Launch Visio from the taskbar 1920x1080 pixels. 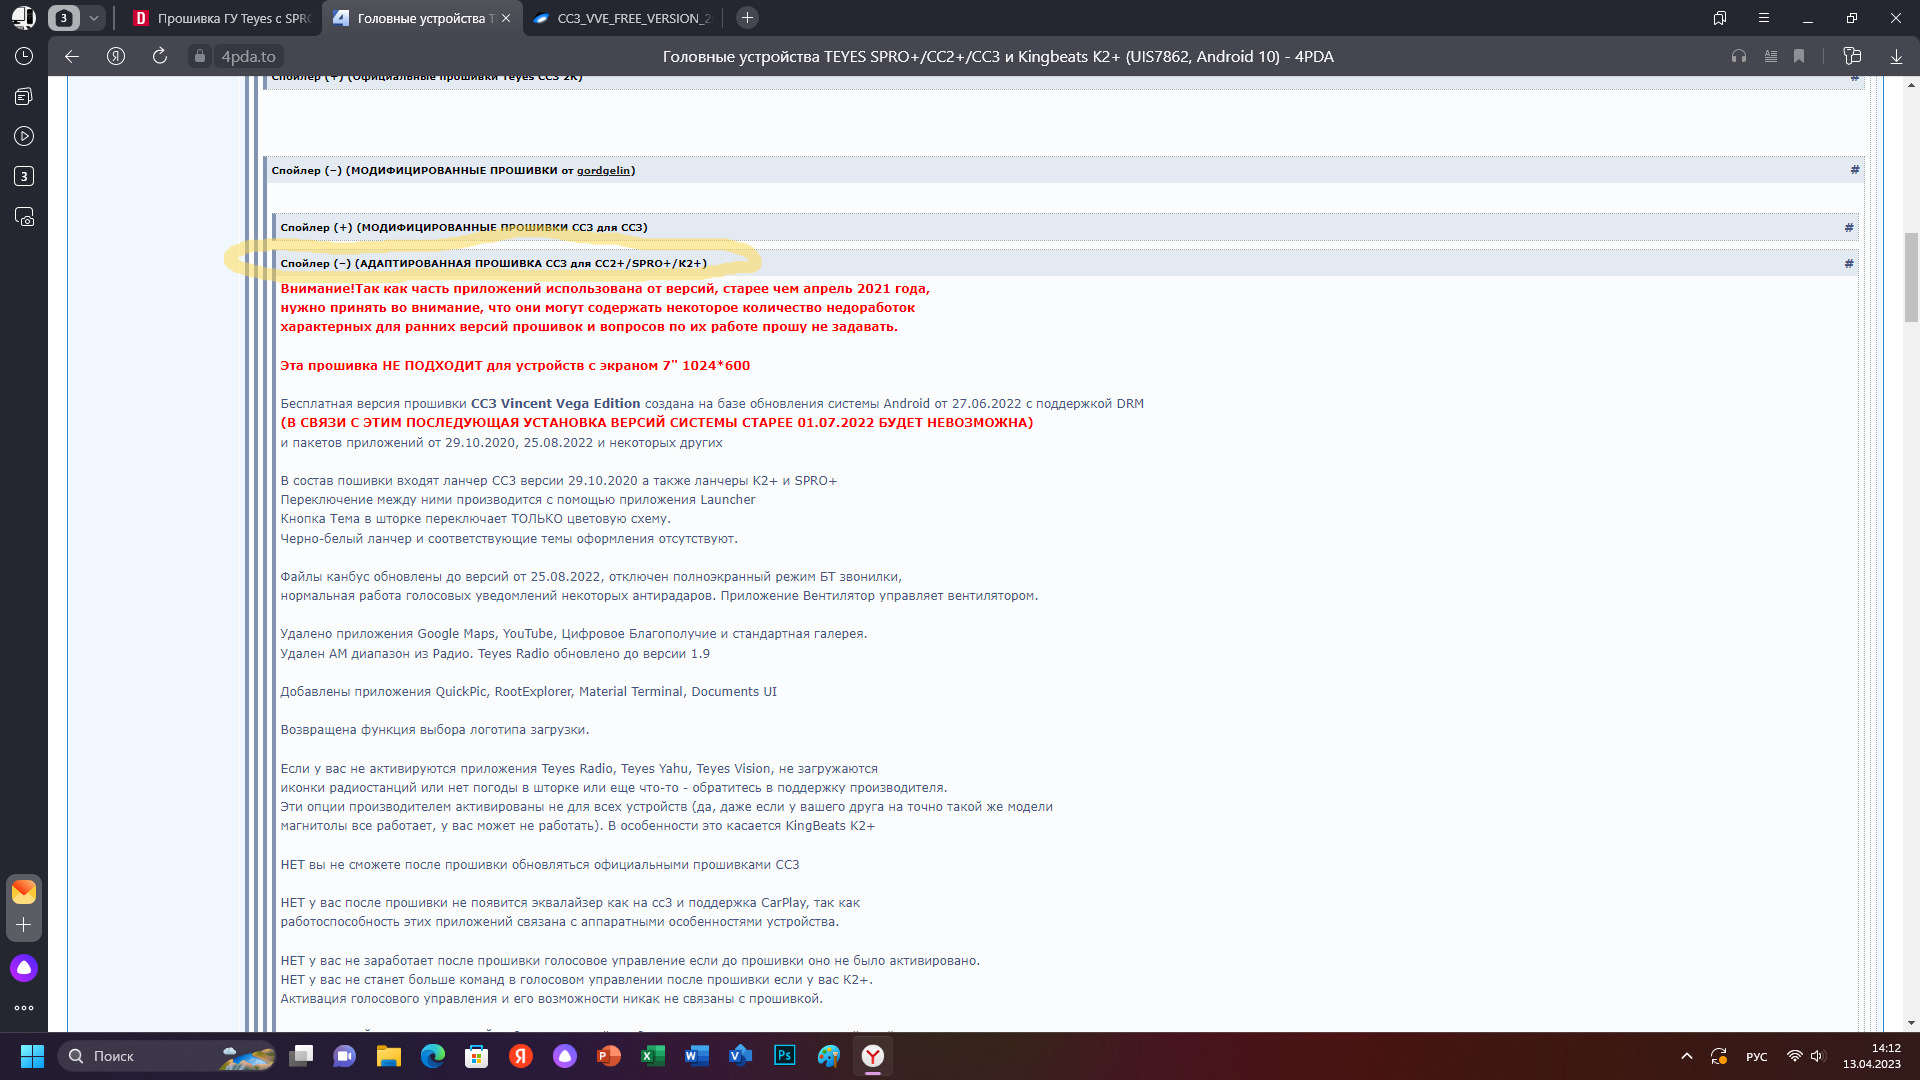point(741,1056)
